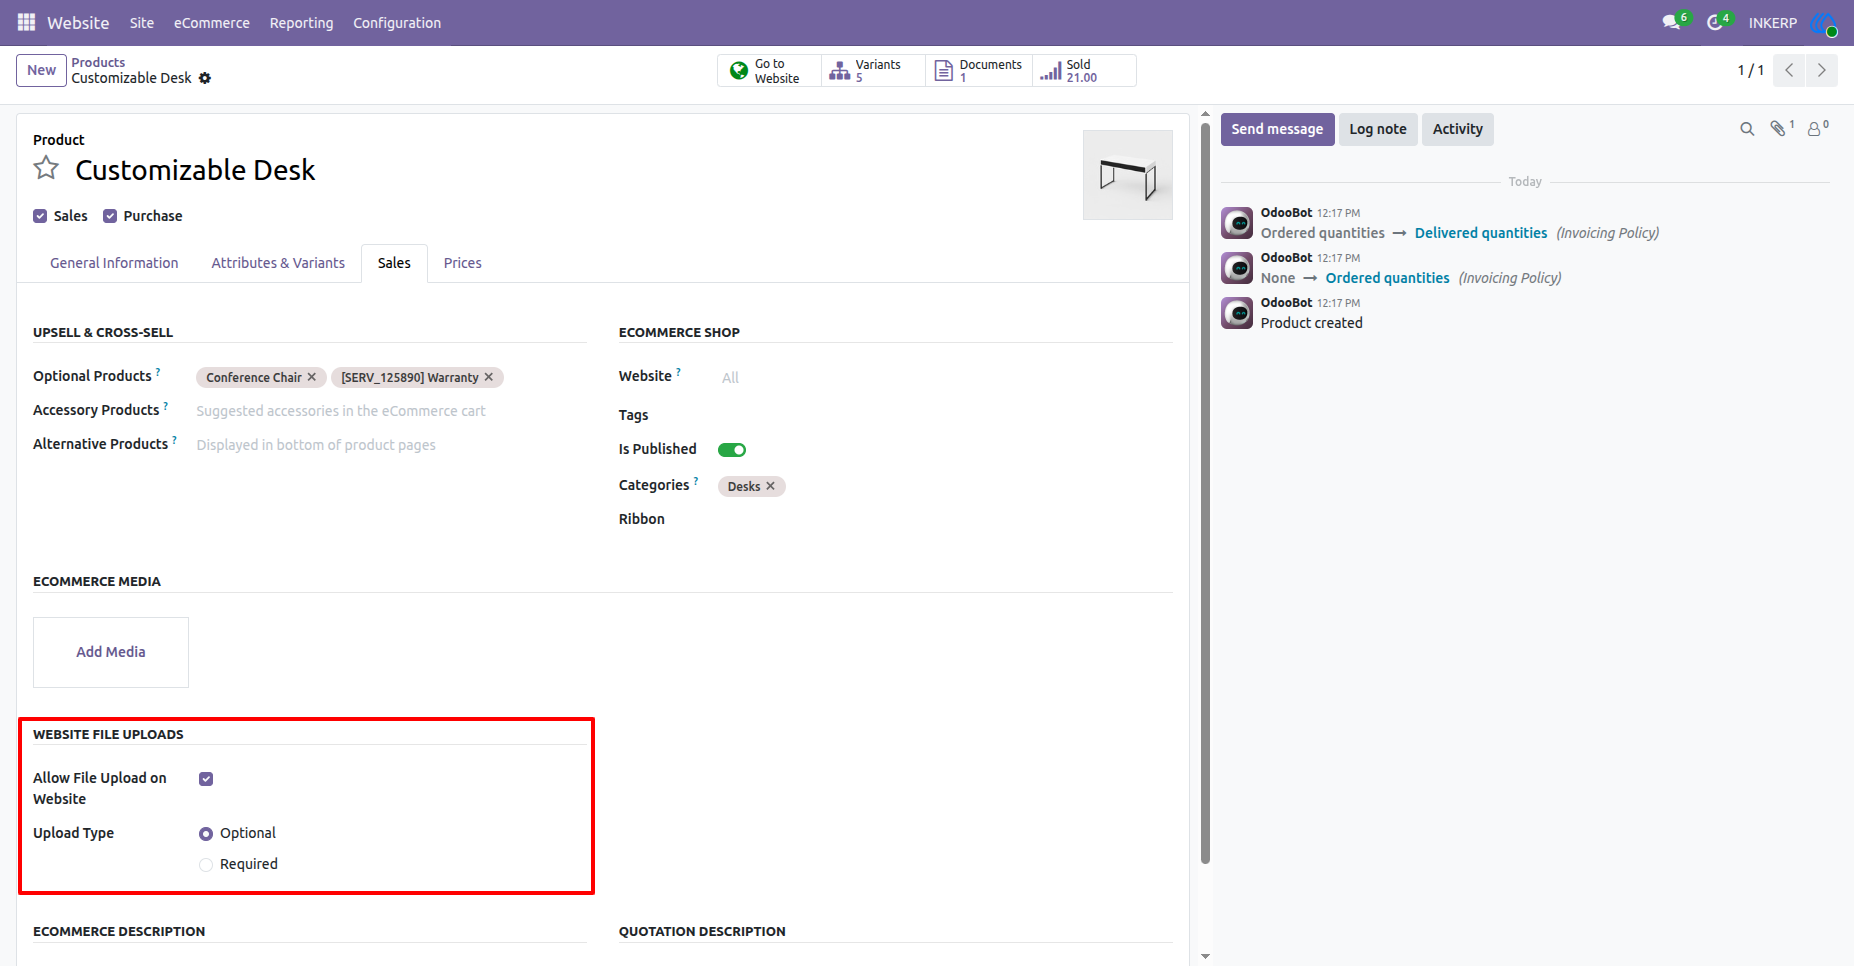
Task: Switch to the Prices tab
Action: click(x=463, y=263)
